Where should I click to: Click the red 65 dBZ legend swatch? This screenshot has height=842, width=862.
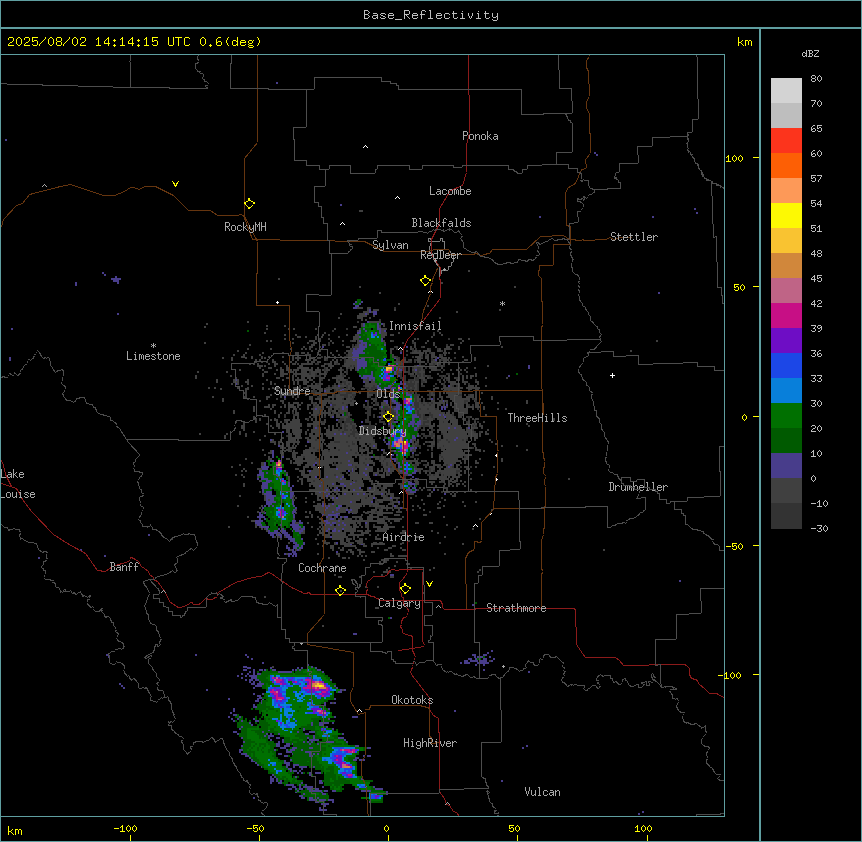(x=786, y=141)
